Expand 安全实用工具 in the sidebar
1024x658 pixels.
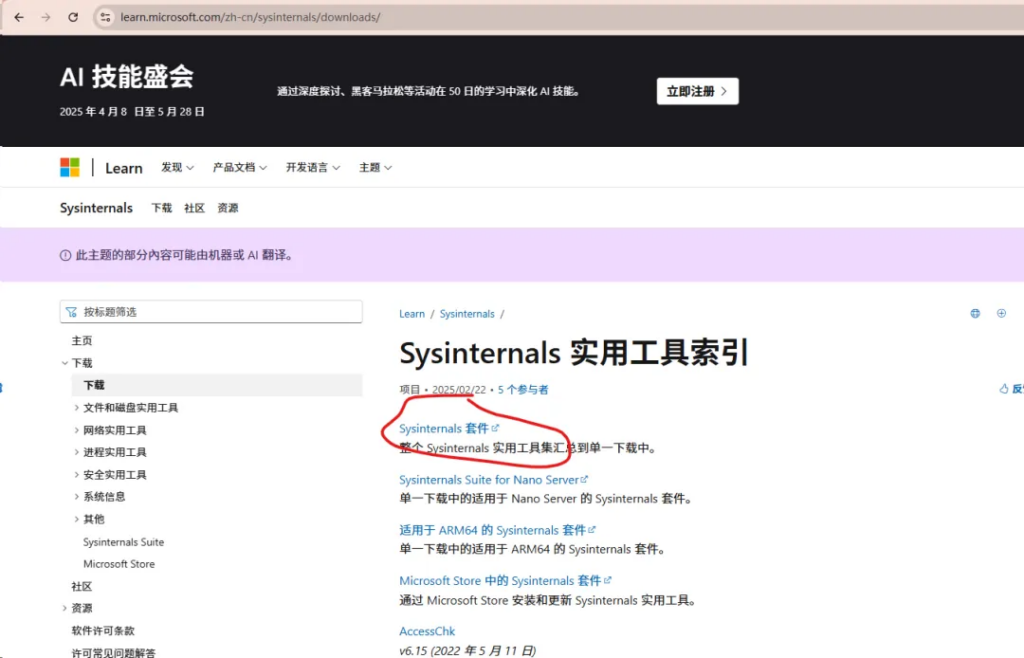coord(76,475)
